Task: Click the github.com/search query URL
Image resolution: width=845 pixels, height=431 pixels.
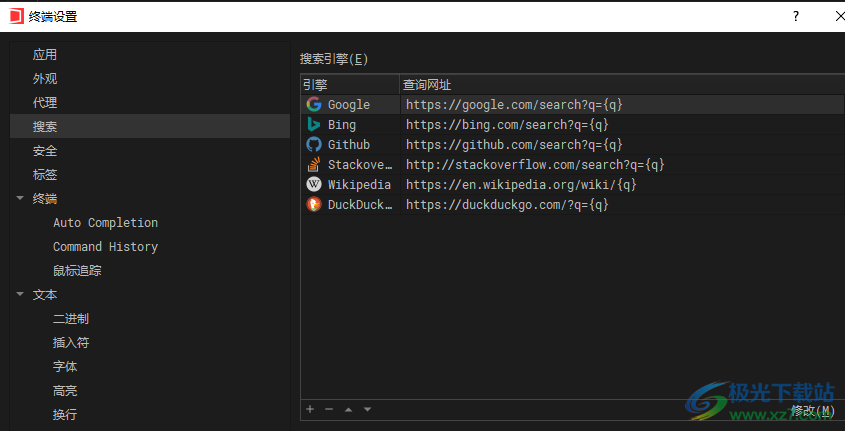Action: point(514,144)
